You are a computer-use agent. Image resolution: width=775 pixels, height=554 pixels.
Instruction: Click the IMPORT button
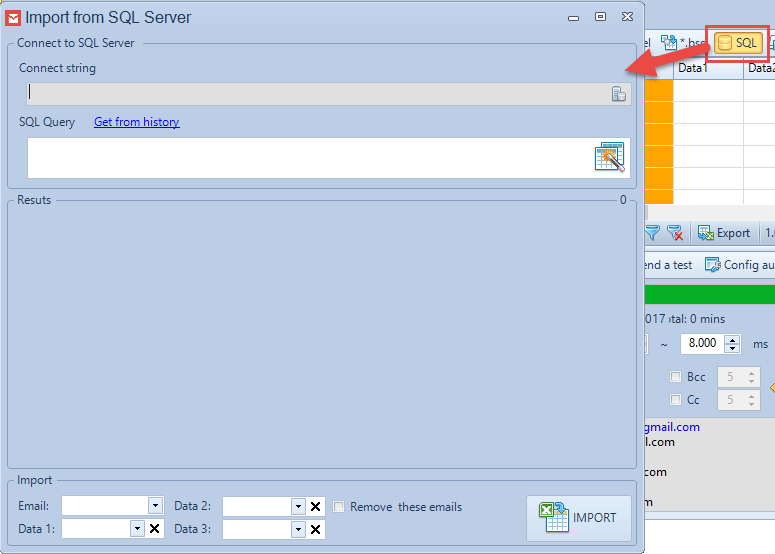point(579,518)
